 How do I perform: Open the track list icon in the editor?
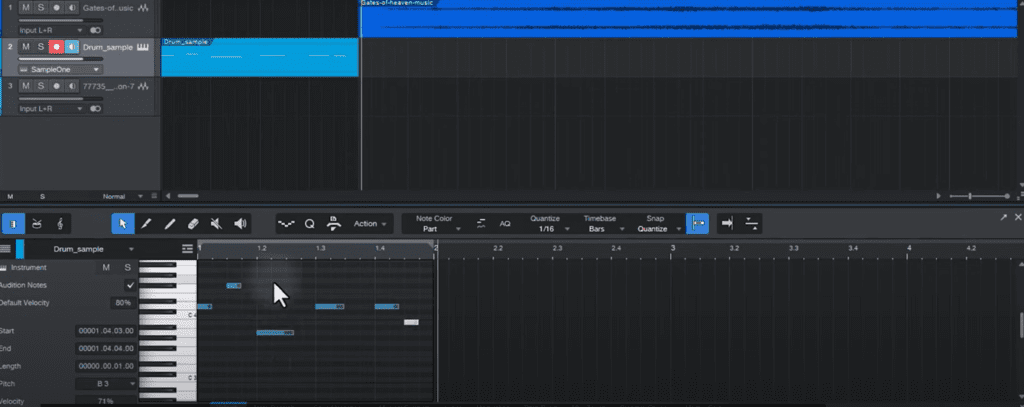(x=5, y=249)
